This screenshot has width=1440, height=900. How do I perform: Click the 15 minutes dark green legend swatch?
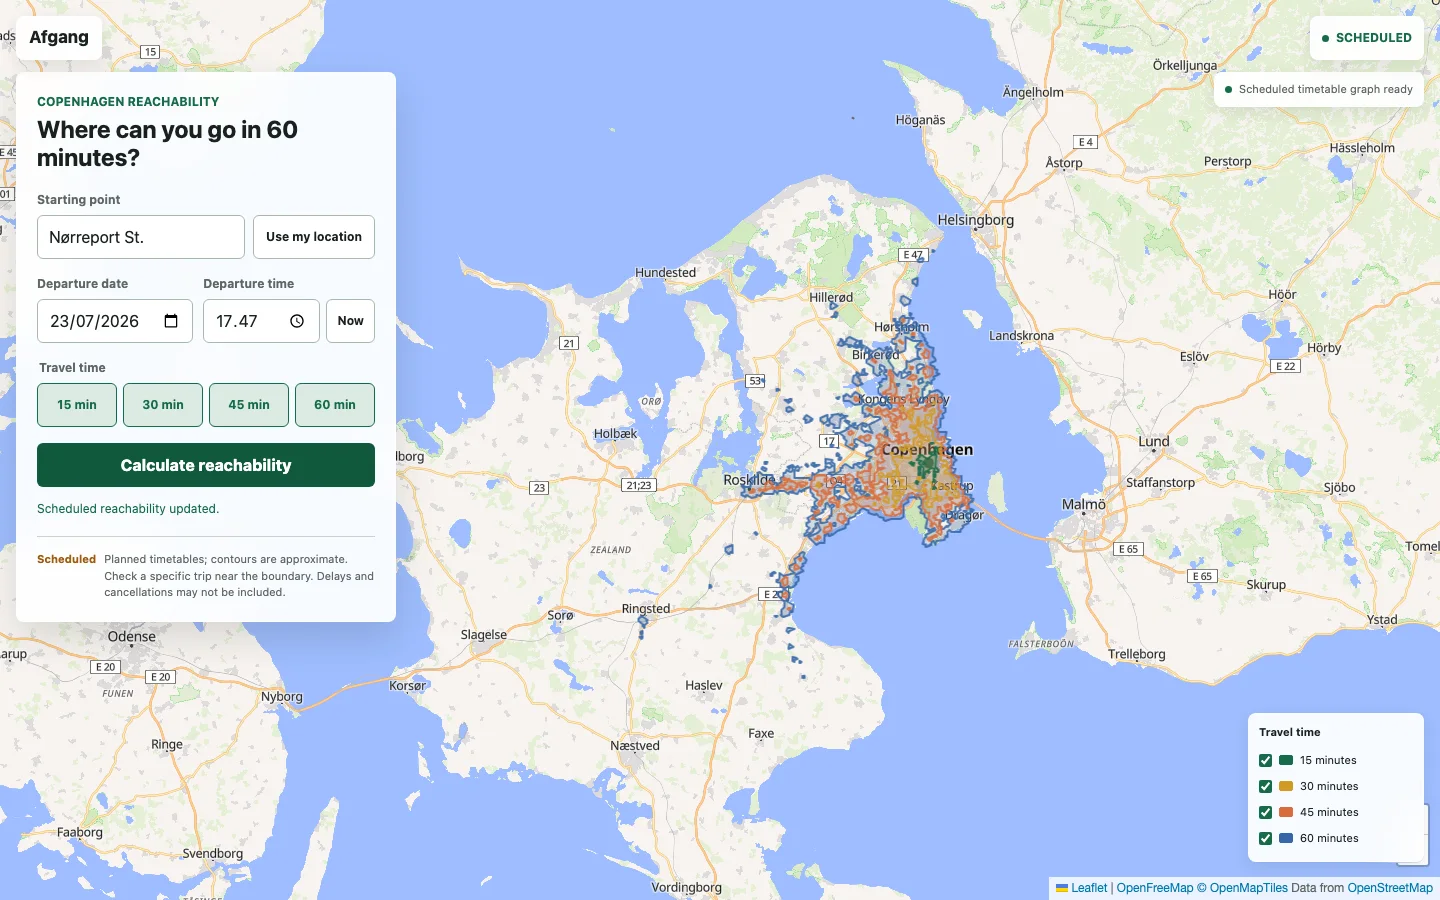point(1286,760)
